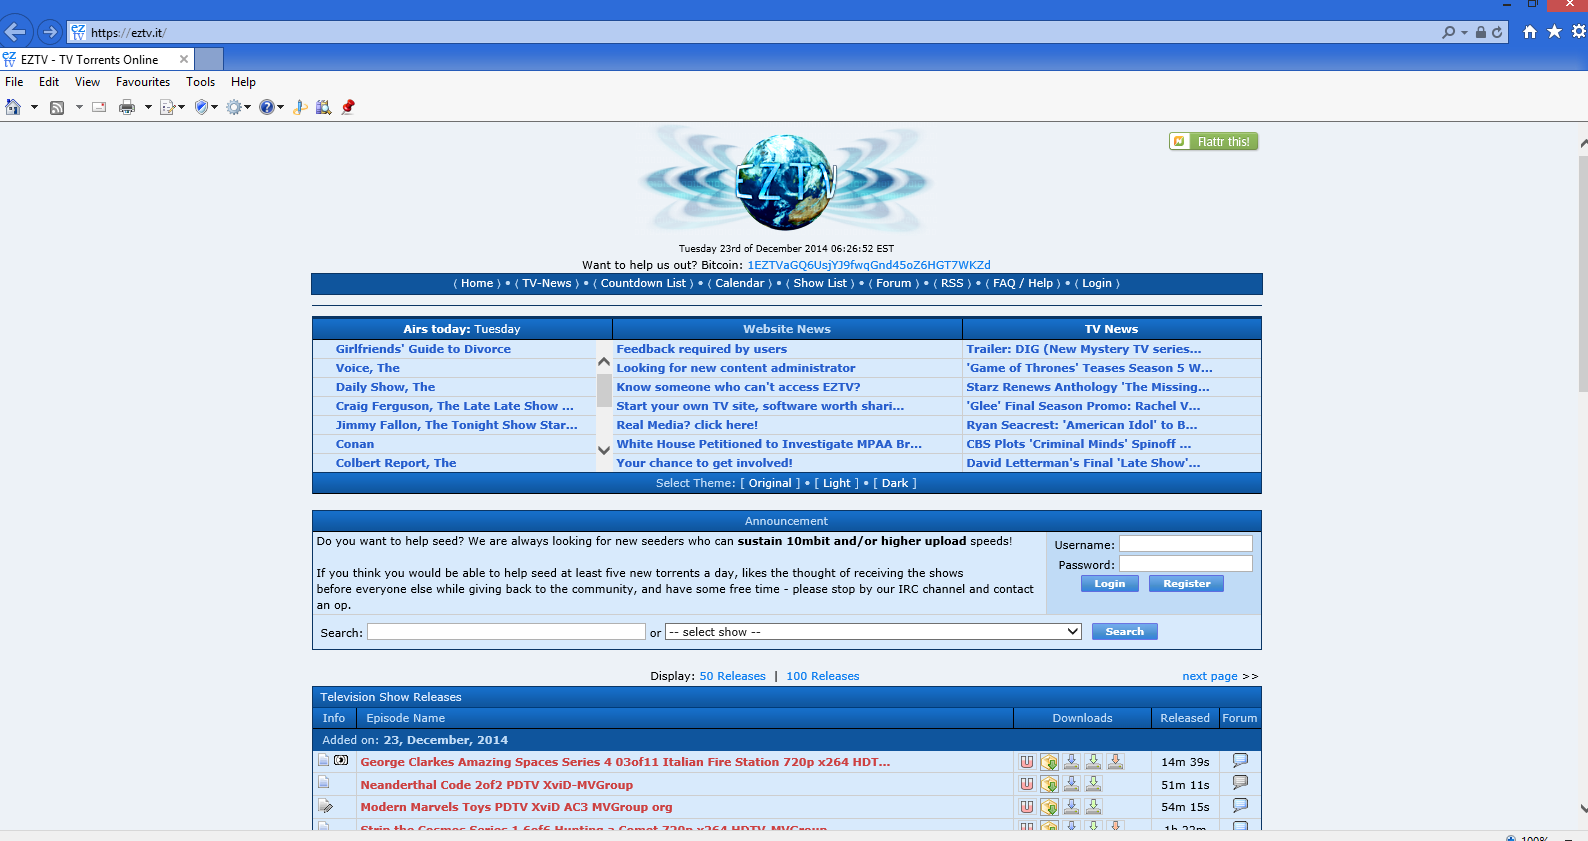This screenshot has width=1588, height=841.
Task: Click the Airs today list scroll-up arrow
Action: (x=604, y=361)
